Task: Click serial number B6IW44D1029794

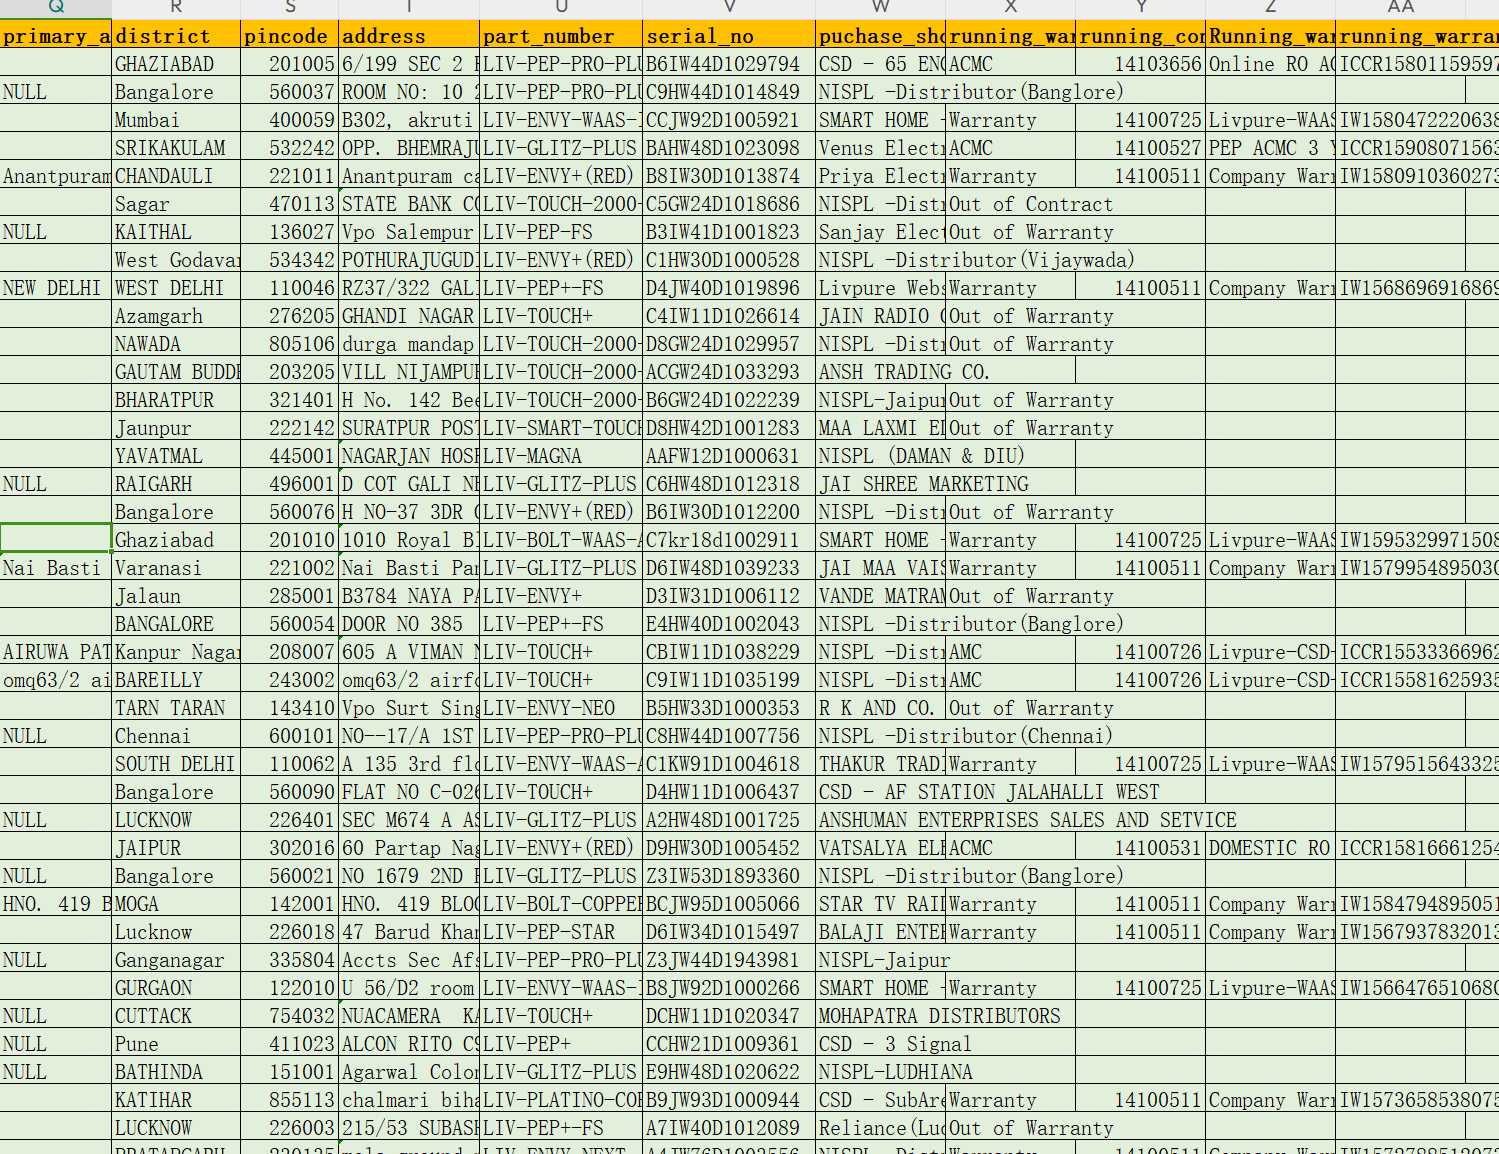Action: coord(729,64)
